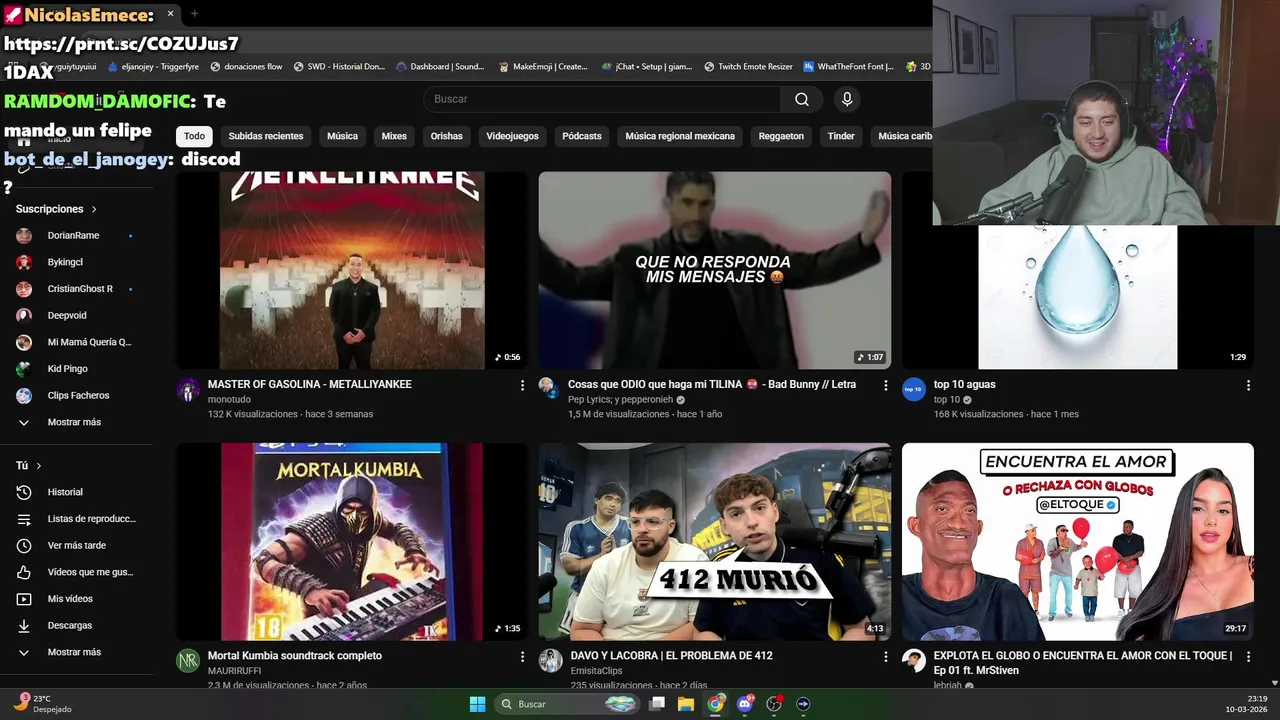Select the Tinder filter chip
This screenshot has height=720, width=1280.
[x=841, y=136]
